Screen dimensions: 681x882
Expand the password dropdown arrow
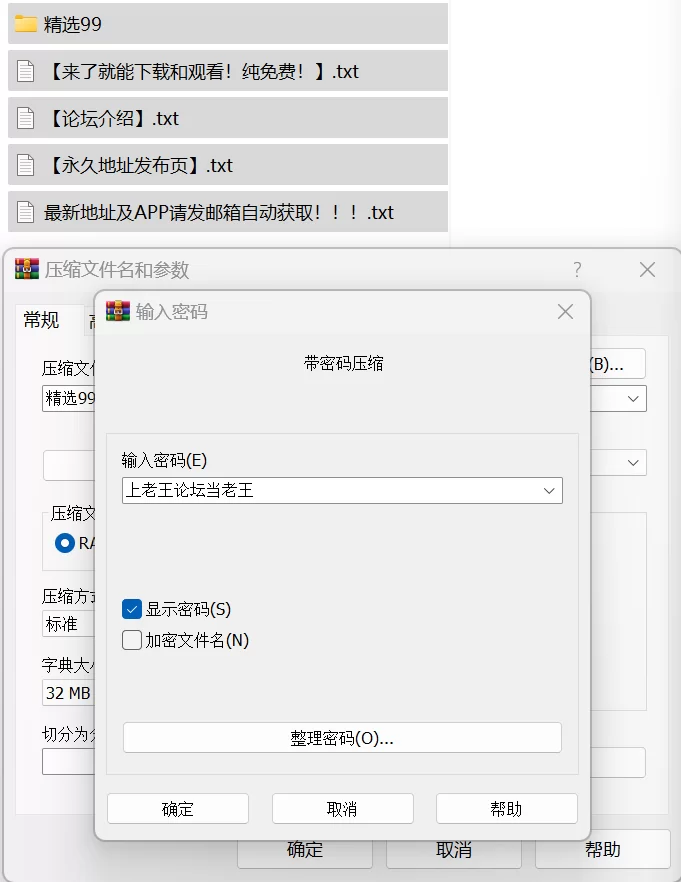click(549, 490)
